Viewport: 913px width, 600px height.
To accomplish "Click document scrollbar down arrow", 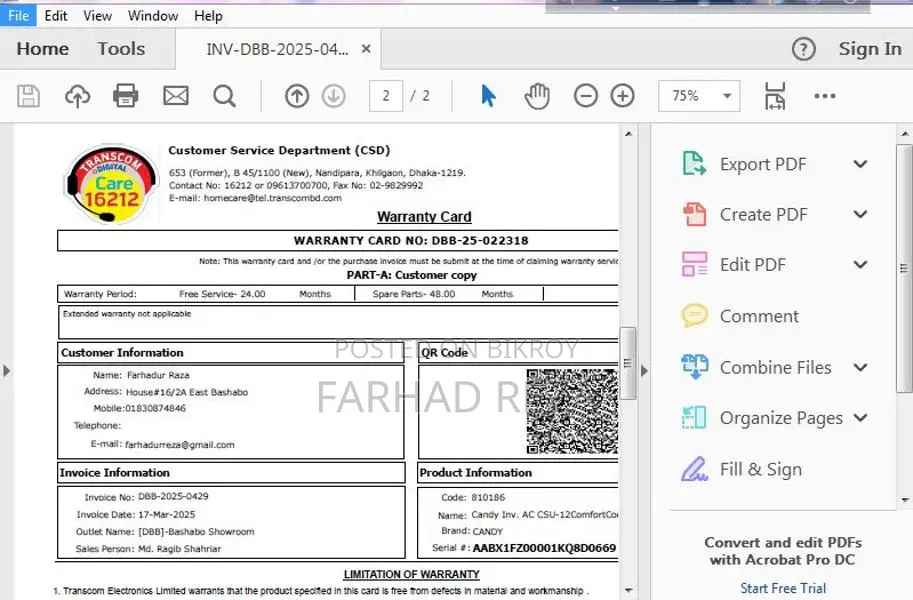I will 628,590.
